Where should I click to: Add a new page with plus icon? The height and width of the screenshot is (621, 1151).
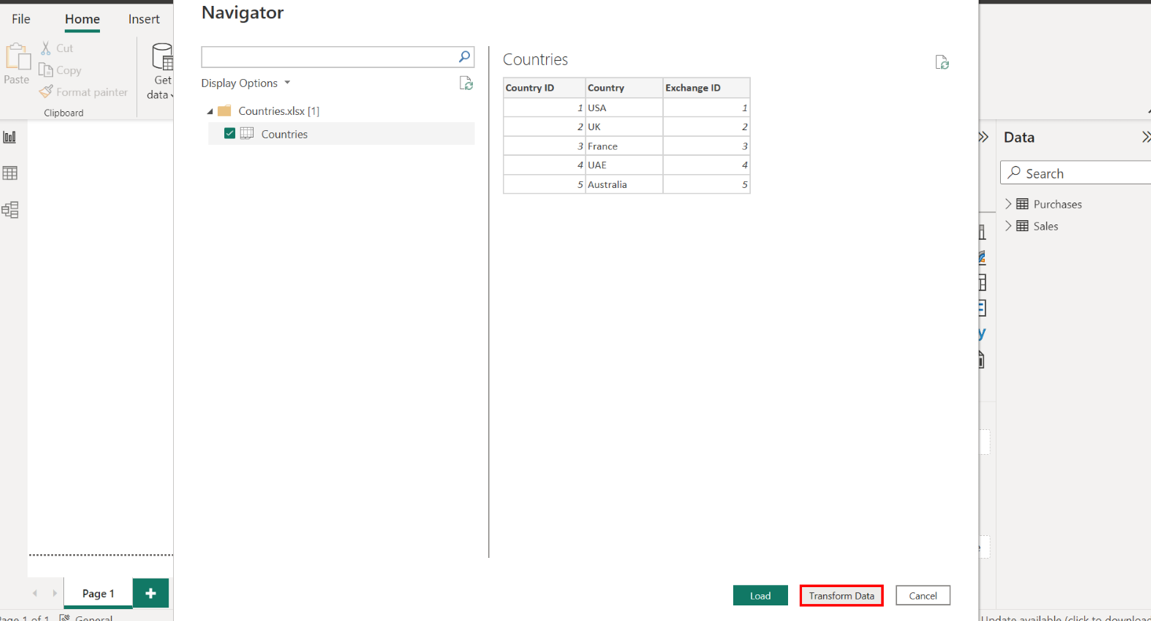point(150,593)
